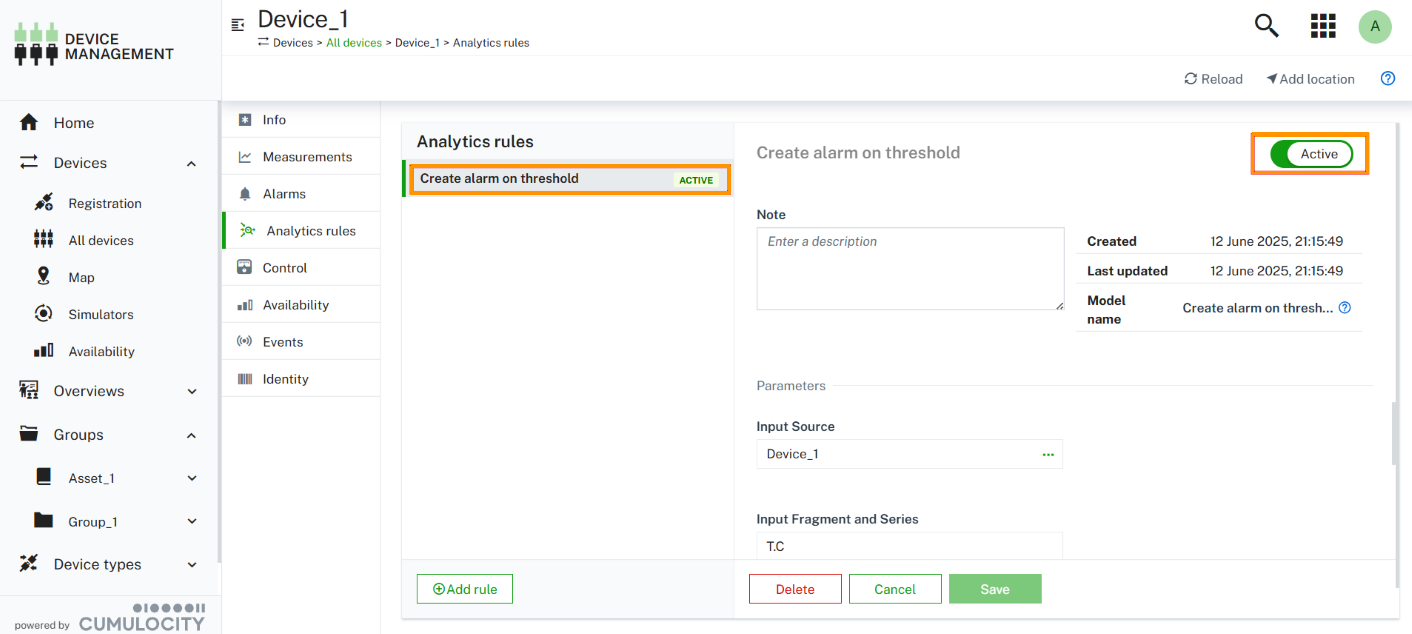Click the Overviews icon
The height and width of the screenshot is (634, 1412).
pos(29,391)
